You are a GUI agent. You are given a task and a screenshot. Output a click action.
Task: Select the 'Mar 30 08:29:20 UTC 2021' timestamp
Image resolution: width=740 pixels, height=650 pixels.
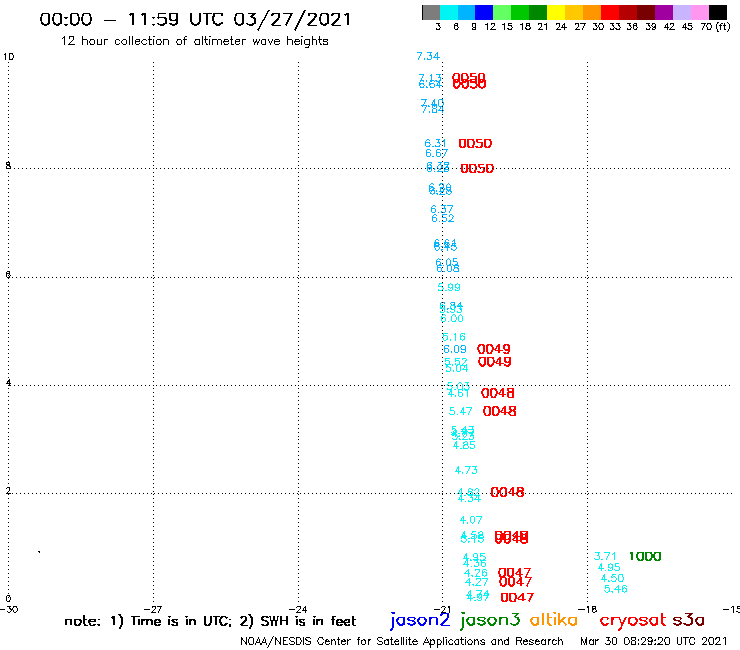[654, 641]
